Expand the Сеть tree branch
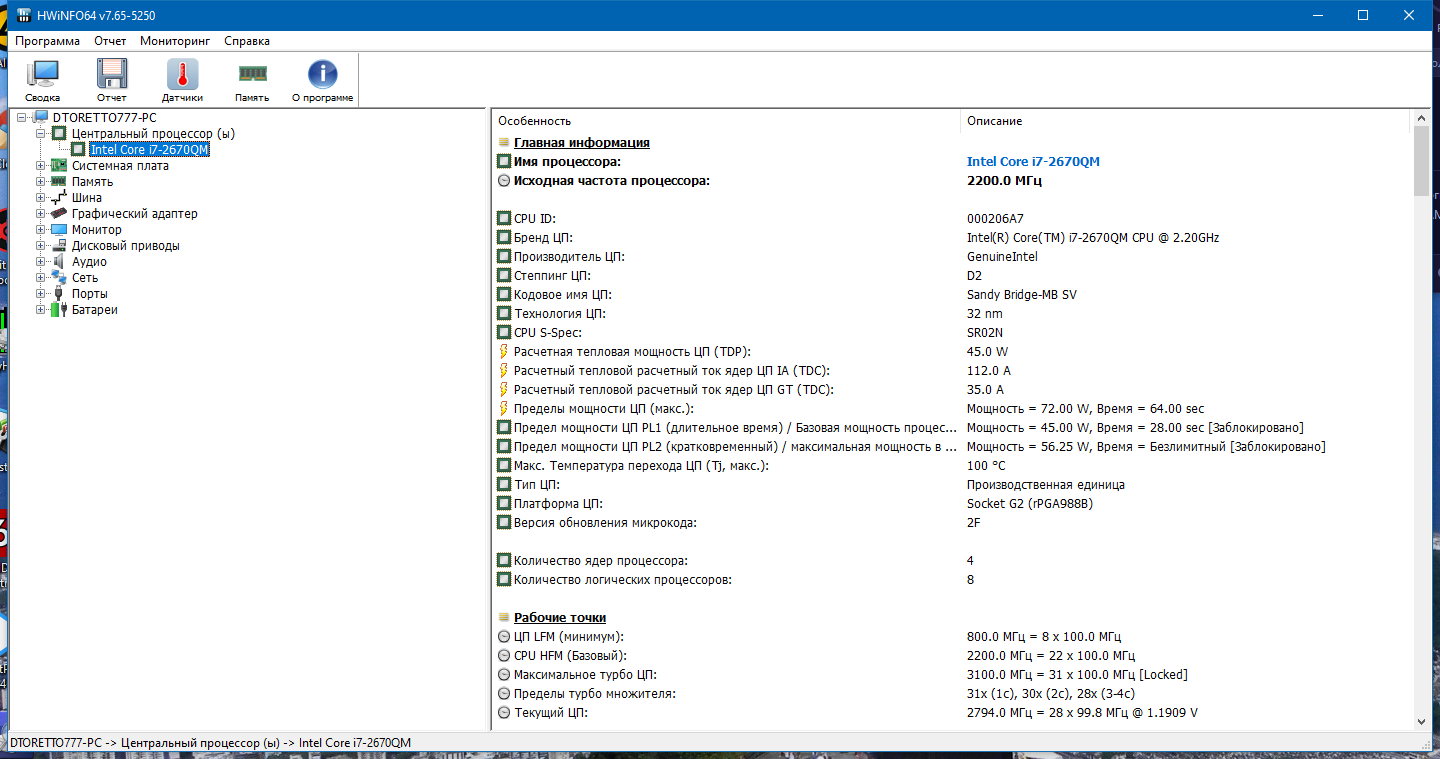 click(41, 278)
